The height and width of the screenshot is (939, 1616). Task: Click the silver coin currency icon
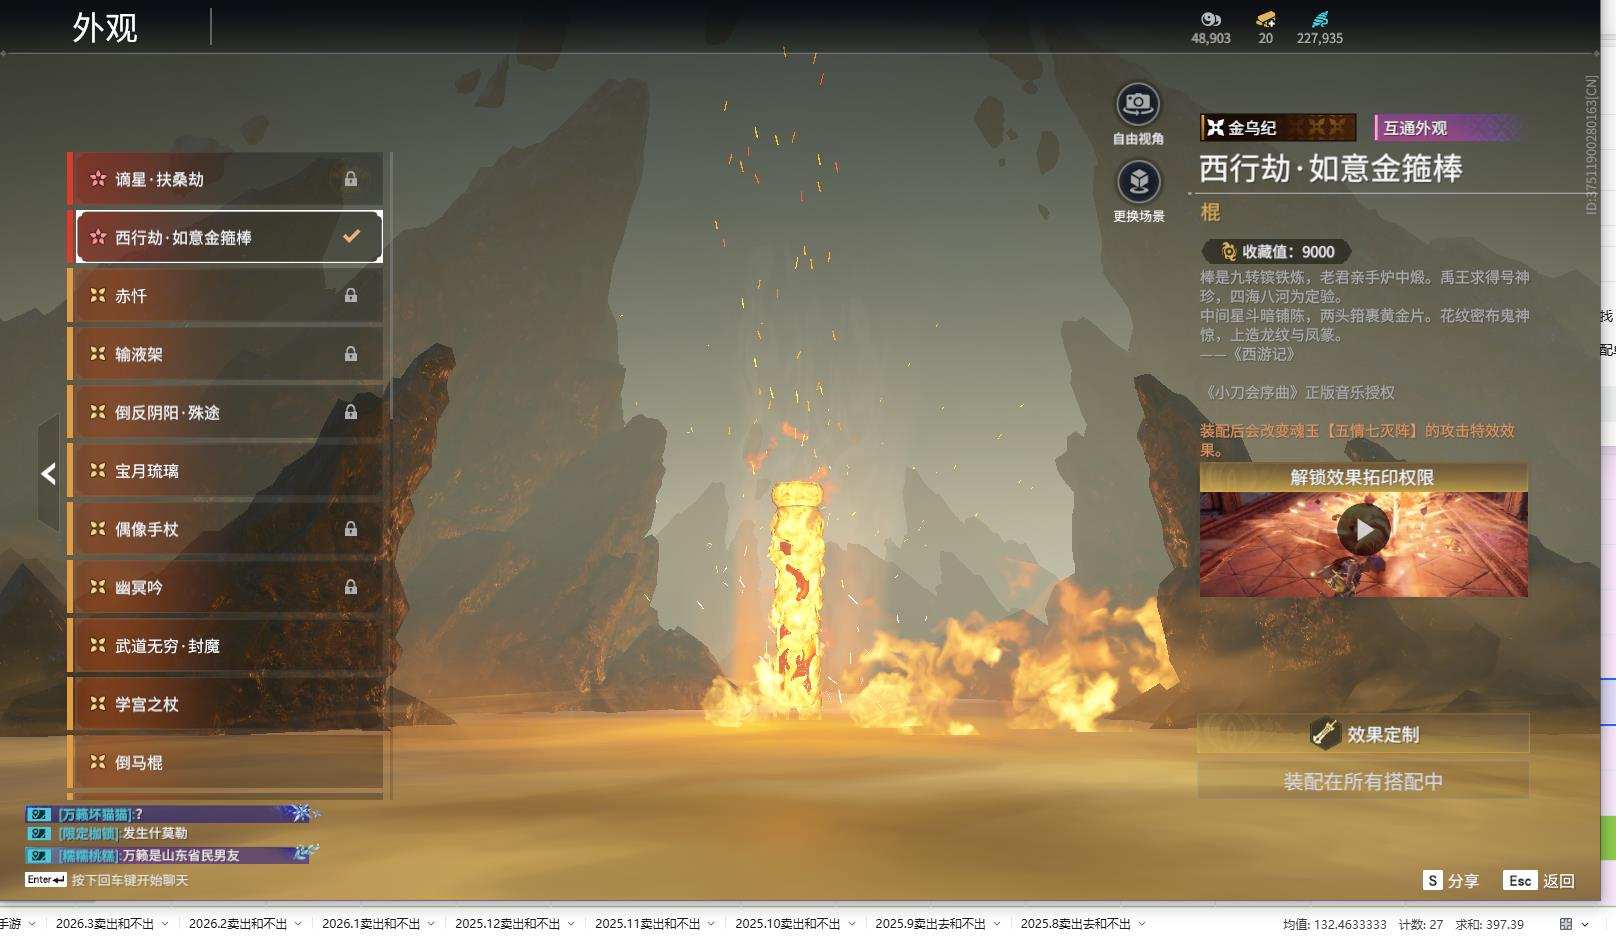point(1210,19)
